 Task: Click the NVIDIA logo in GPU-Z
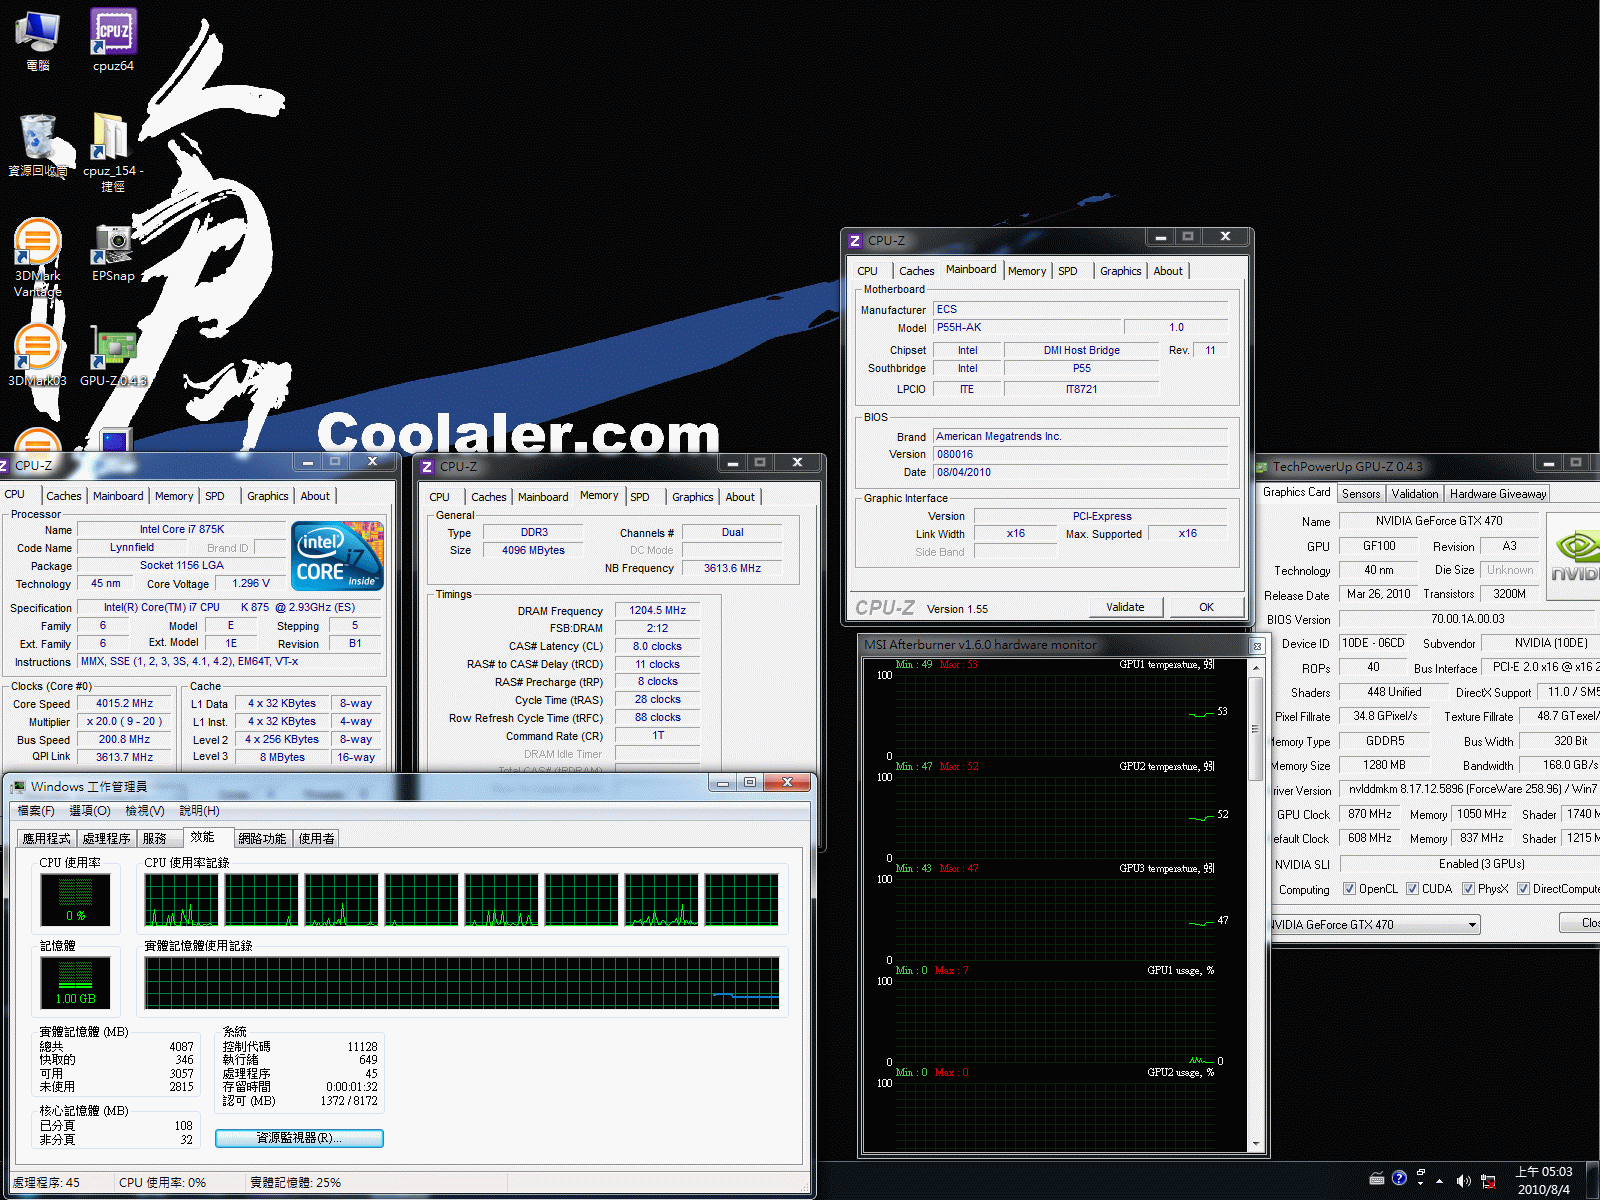(1574, 556)
